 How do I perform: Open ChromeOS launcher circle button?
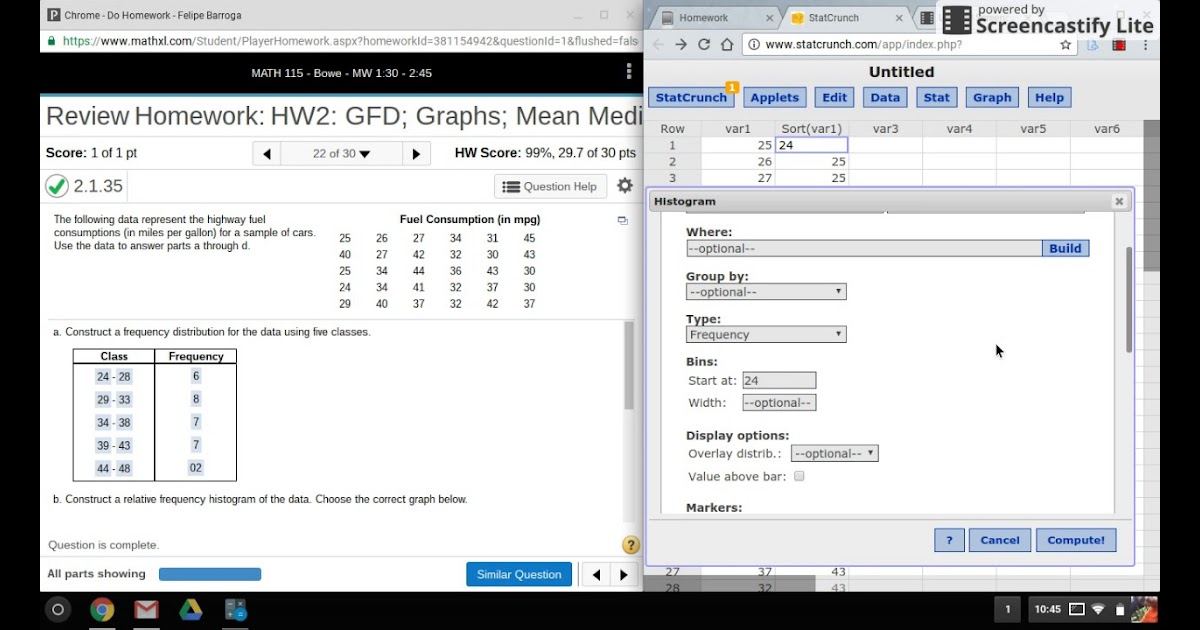tap(58, 609)
